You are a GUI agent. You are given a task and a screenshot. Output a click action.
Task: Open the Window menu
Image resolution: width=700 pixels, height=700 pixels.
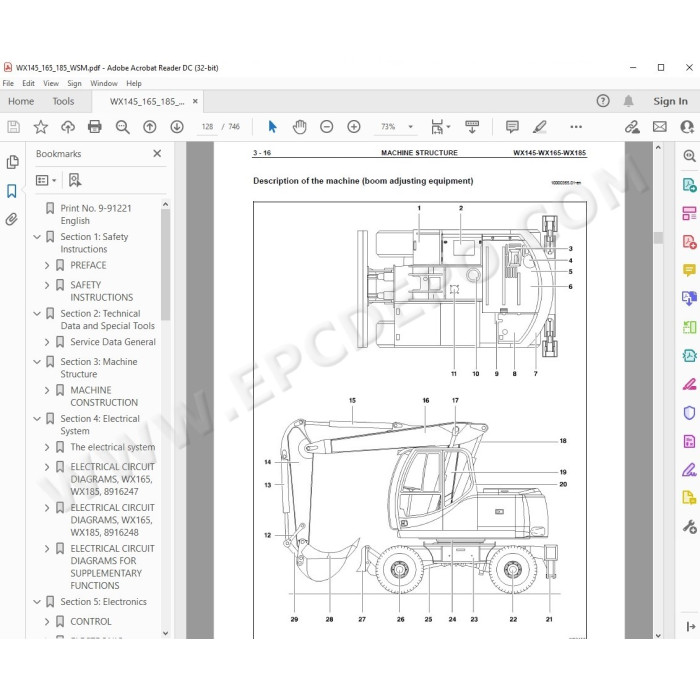tap(104, 83)
